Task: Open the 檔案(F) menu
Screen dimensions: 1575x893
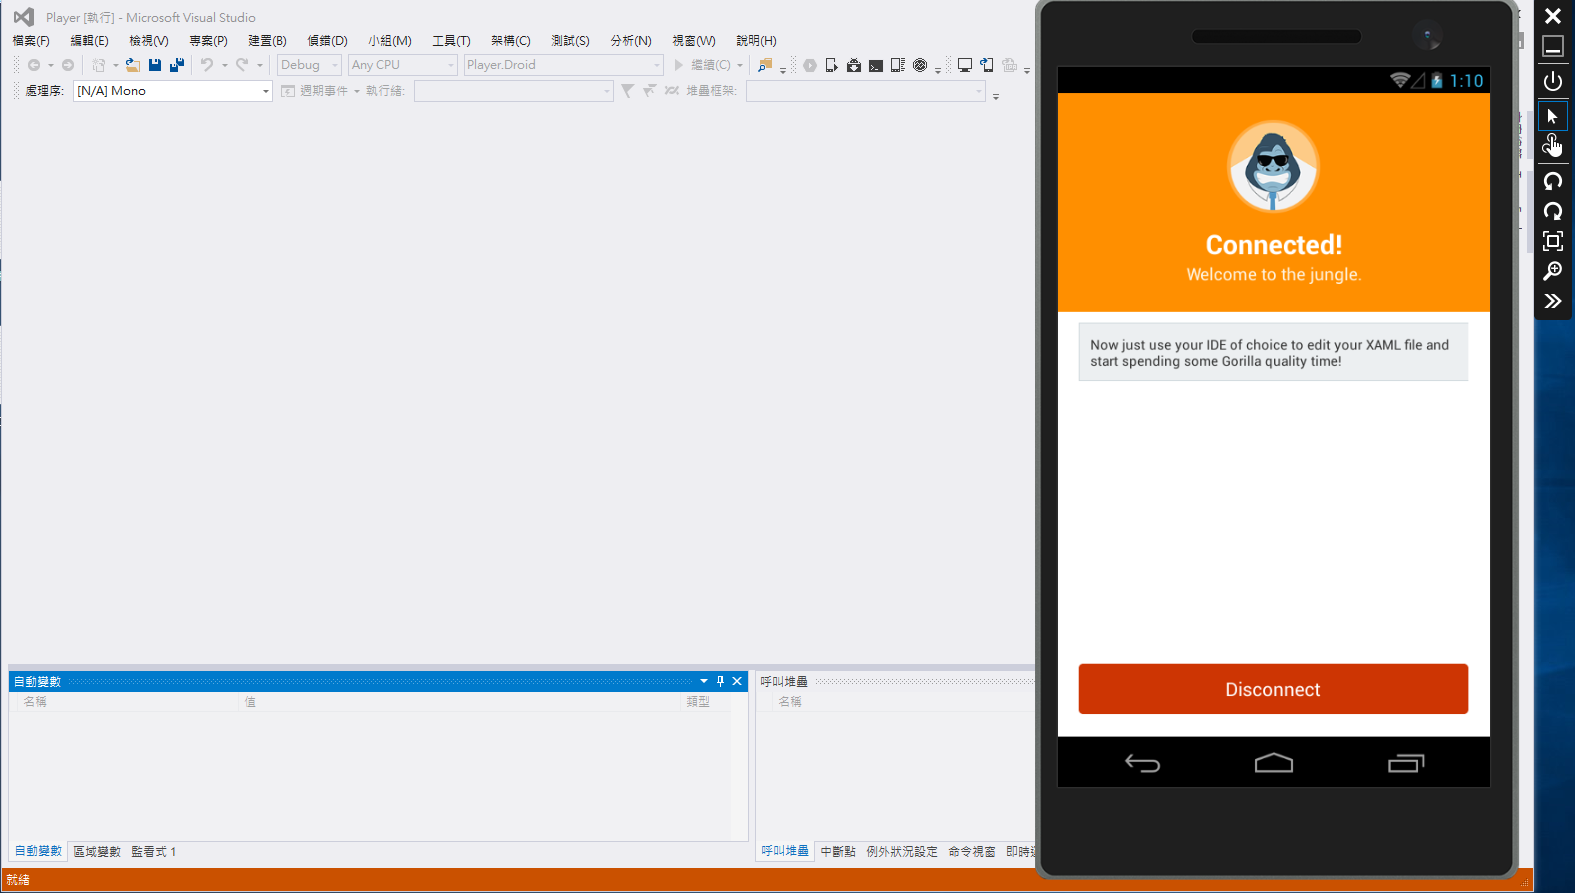Action: (31, 41)
